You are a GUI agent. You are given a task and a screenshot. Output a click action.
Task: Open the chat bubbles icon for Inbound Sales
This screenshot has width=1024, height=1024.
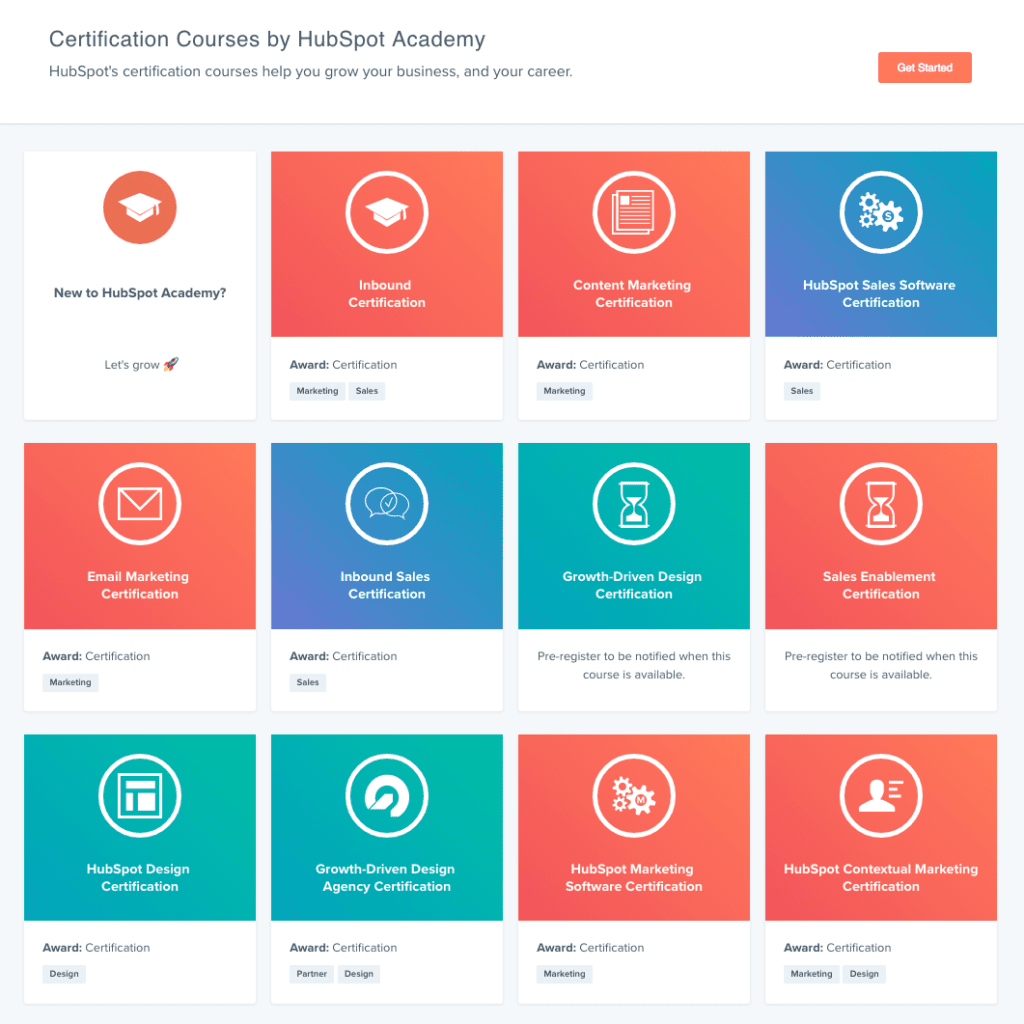386,504
